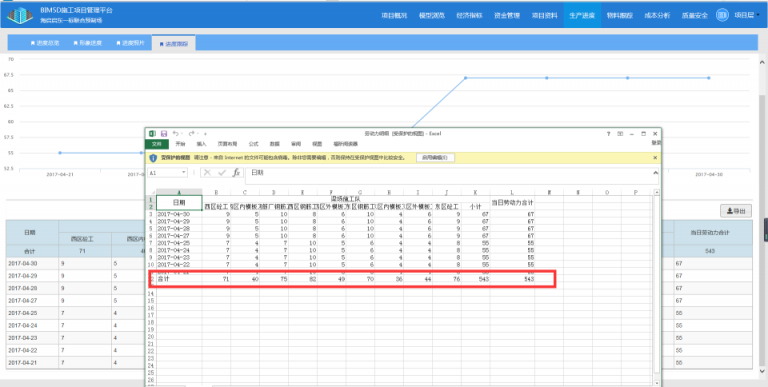Image resolution: width=768 pixels, height=387 pixels.
Task: Switch to the 进度总览 tab
Action: 45,43
